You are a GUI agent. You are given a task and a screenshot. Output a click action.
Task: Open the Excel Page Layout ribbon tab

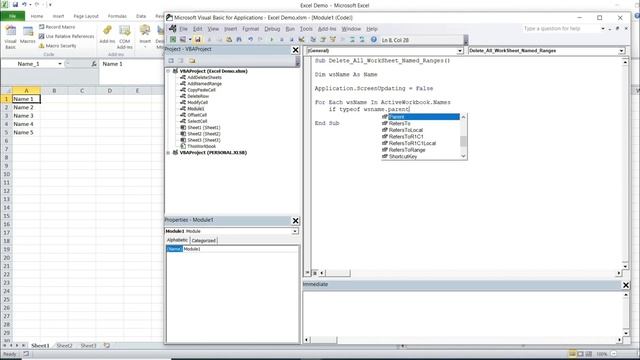pos(86,16)
